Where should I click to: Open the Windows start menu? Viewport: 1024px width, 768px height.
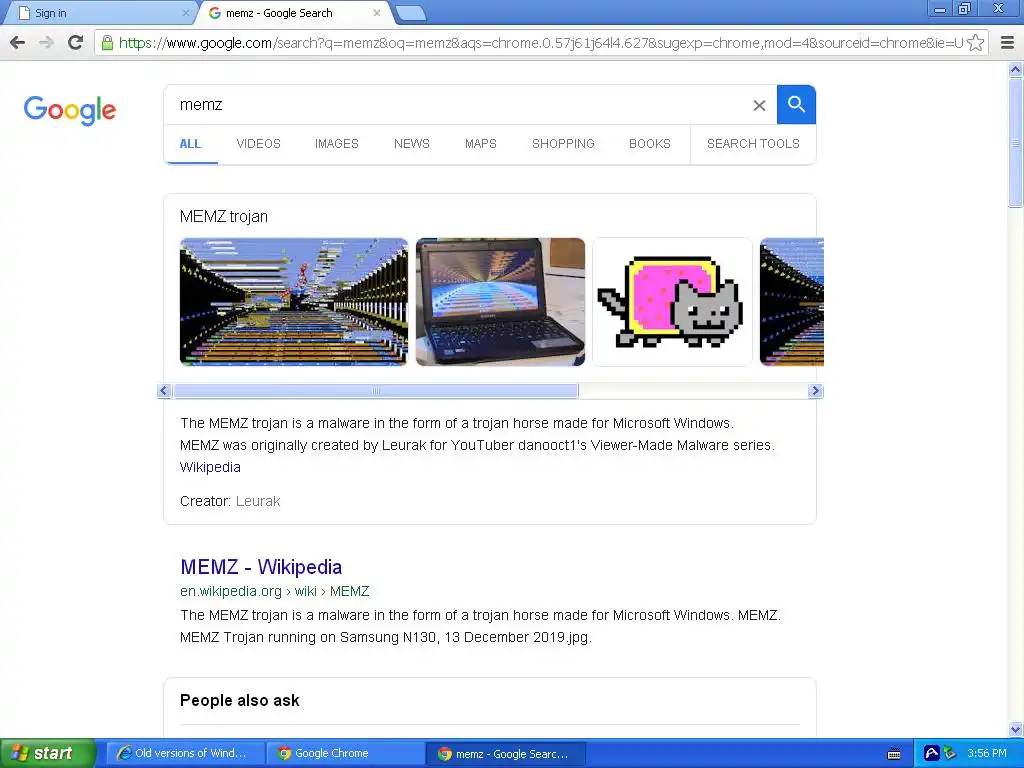[48, 753]
